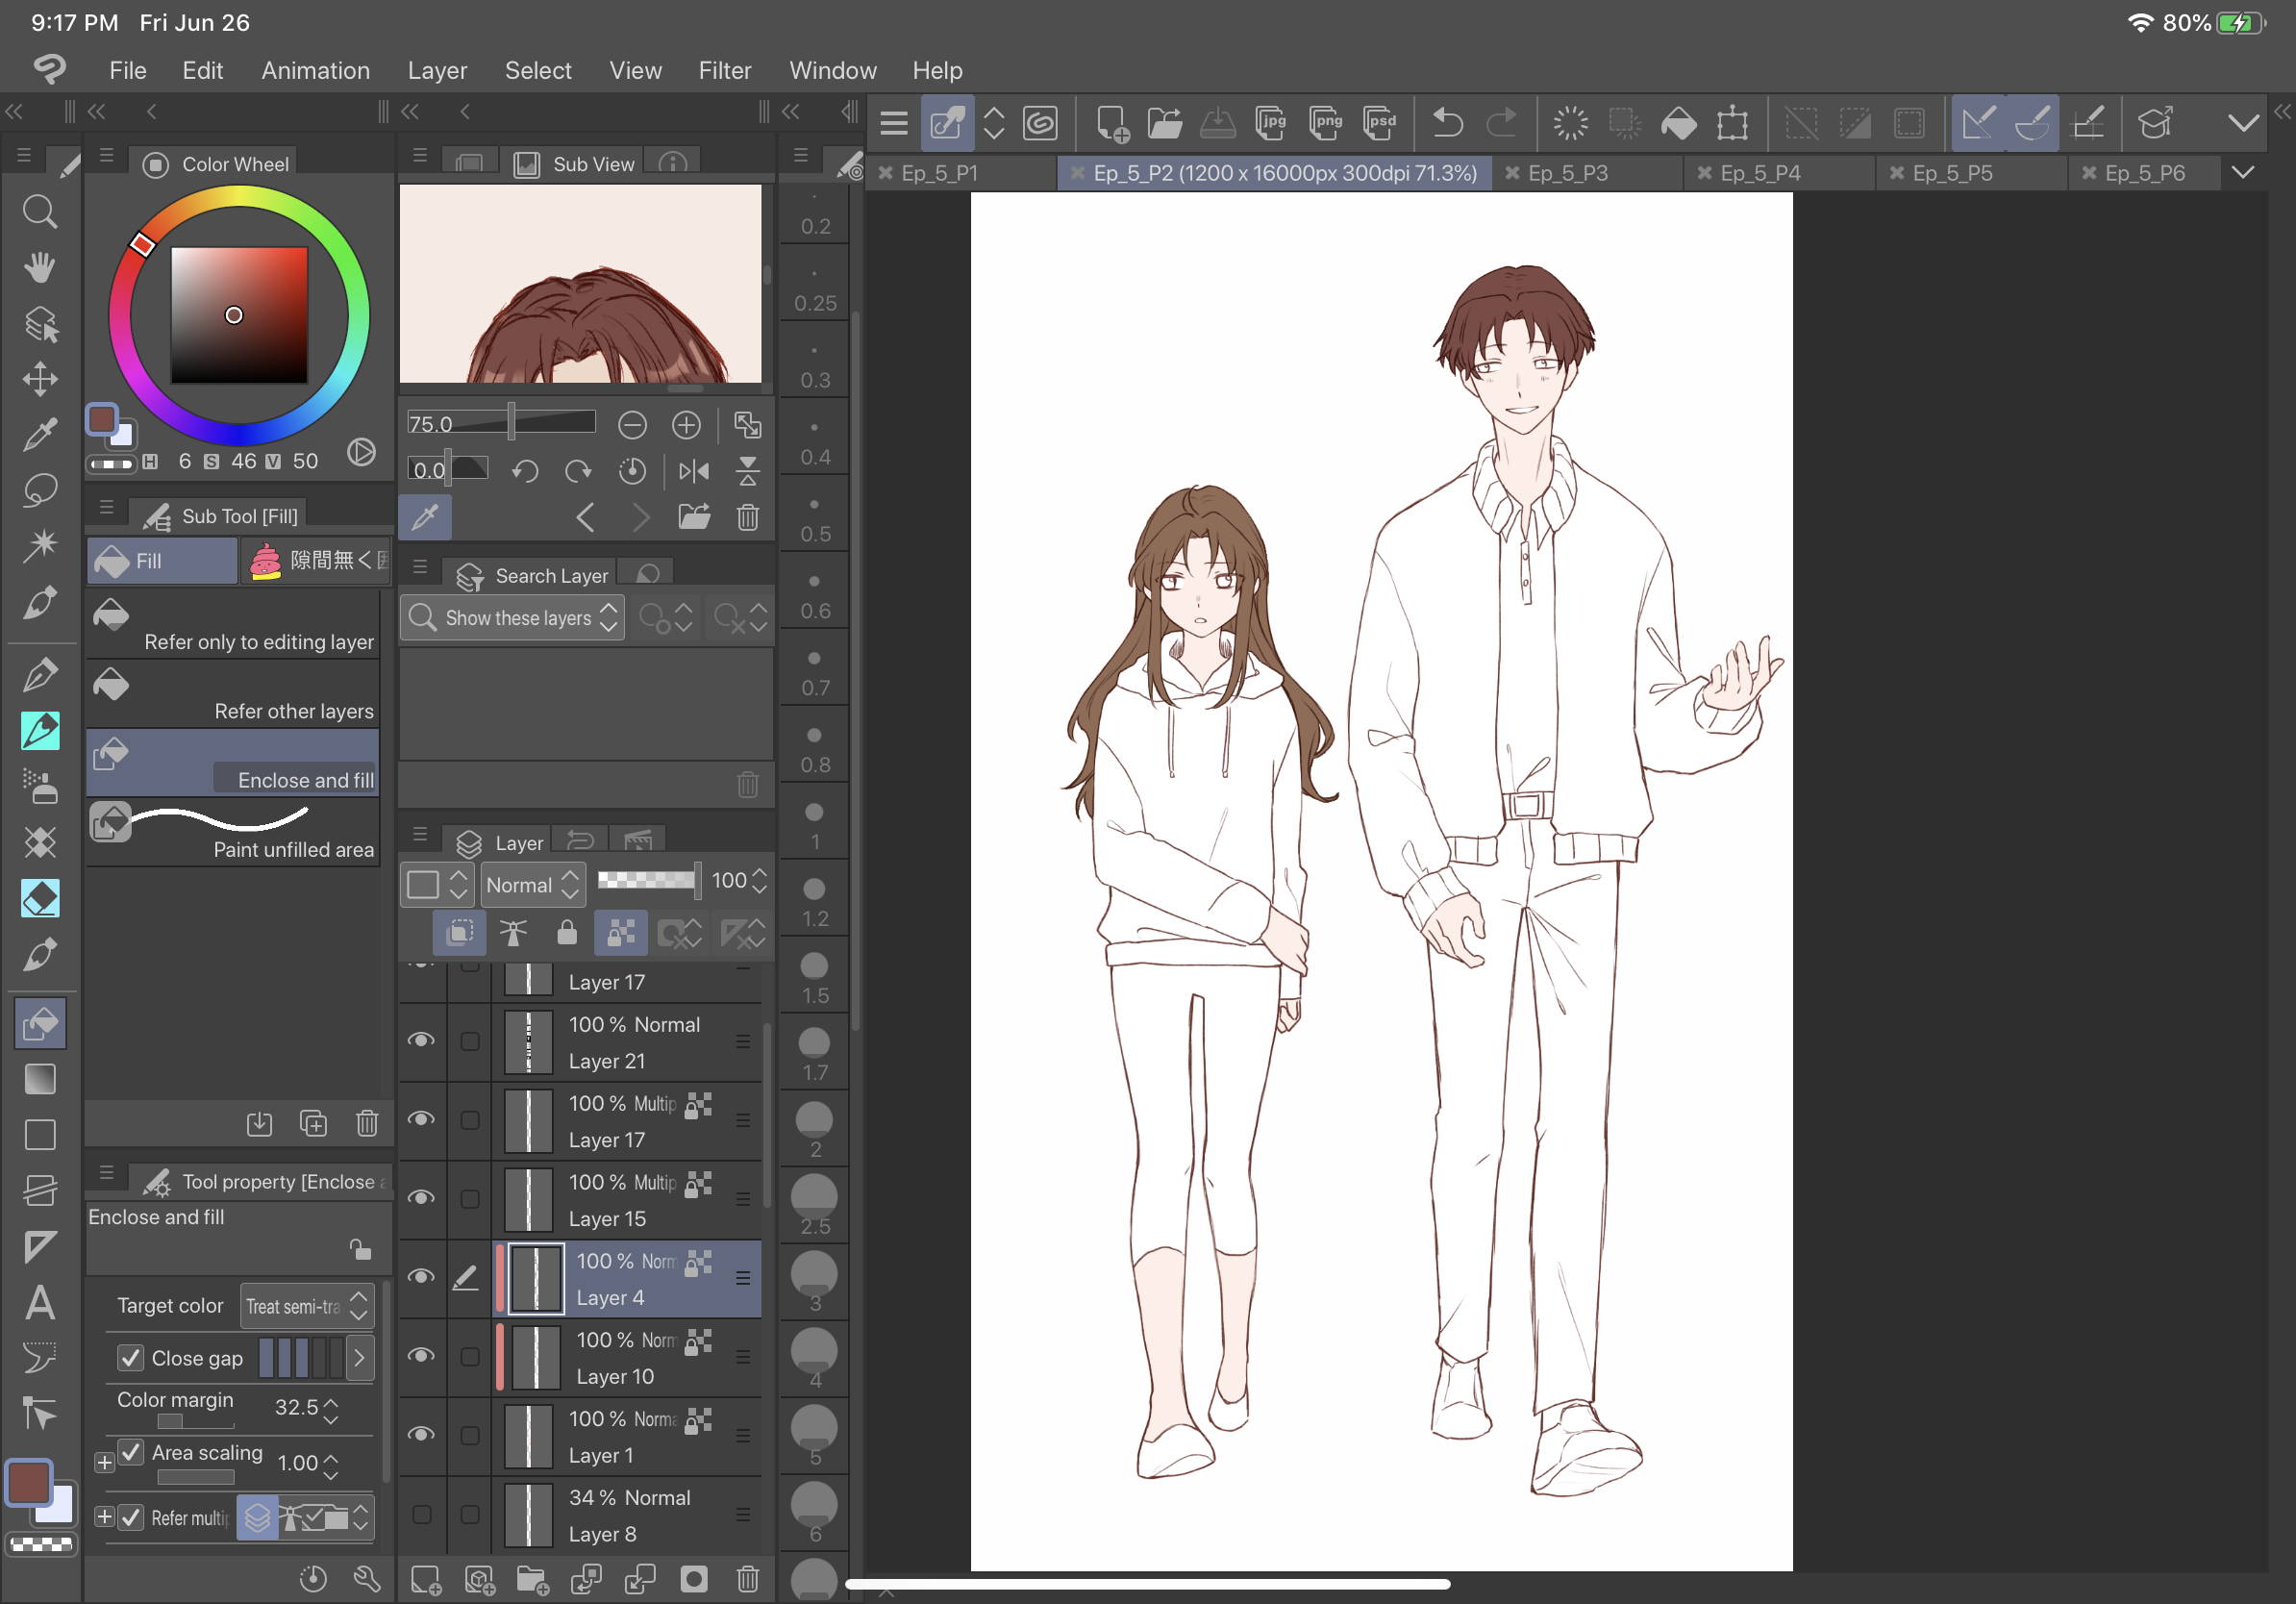Open the blending mode Normal dropdown
The height and width of the screenshot is (1604, 2296).
[532, 884]
